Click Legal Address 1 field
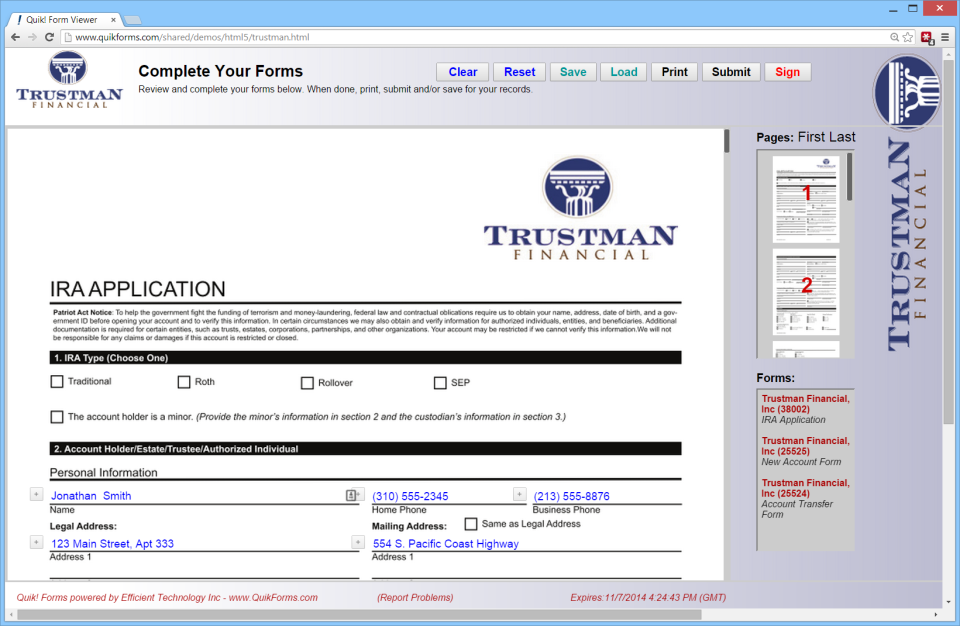The image size is (960, 626). click(x=204, y=543)
